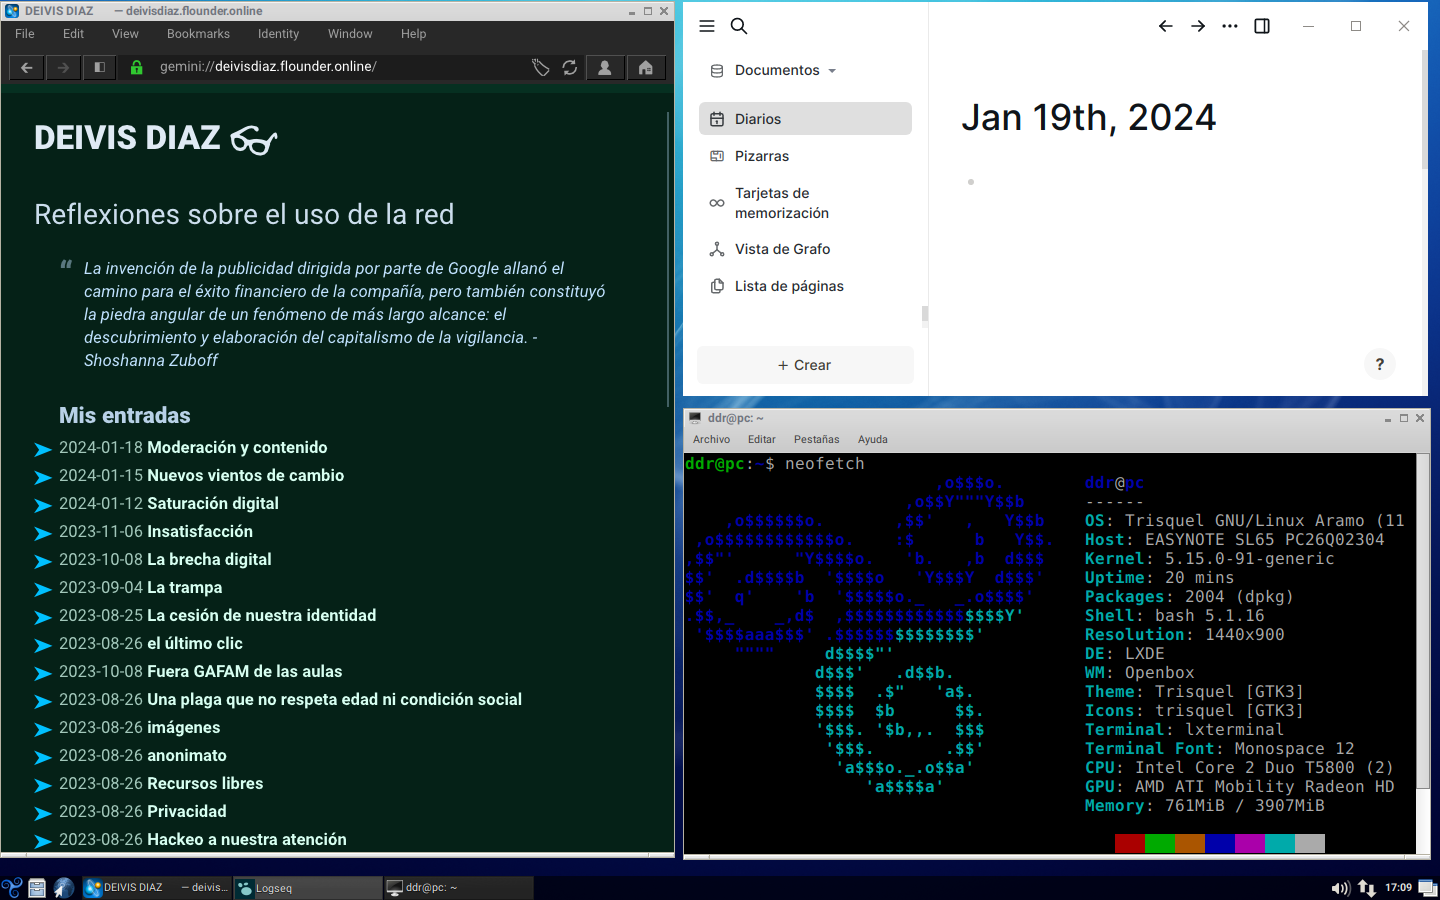
Task: Click the Lagrange page vertical scrollbar
Action: pyautogui.click(x=668, y=260)
